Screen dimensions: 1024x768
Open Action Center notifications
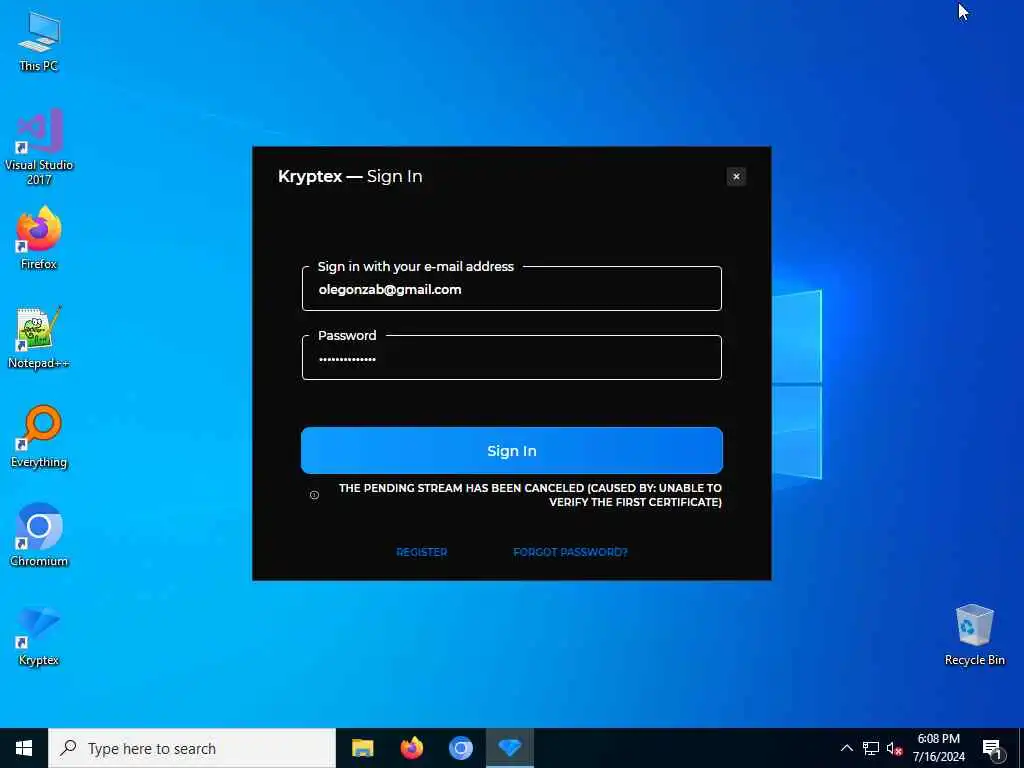(x=993, y=748)
